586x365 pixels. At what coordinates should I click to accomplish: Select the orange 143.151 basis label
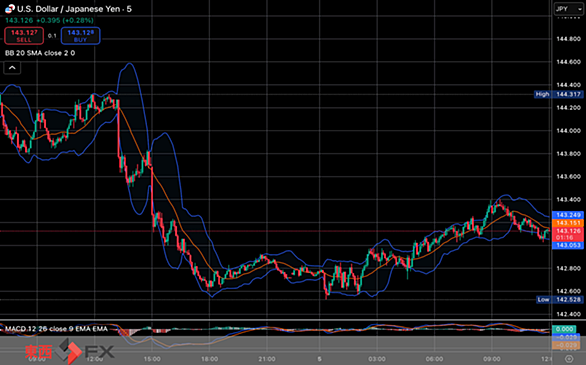click(568, 223)
